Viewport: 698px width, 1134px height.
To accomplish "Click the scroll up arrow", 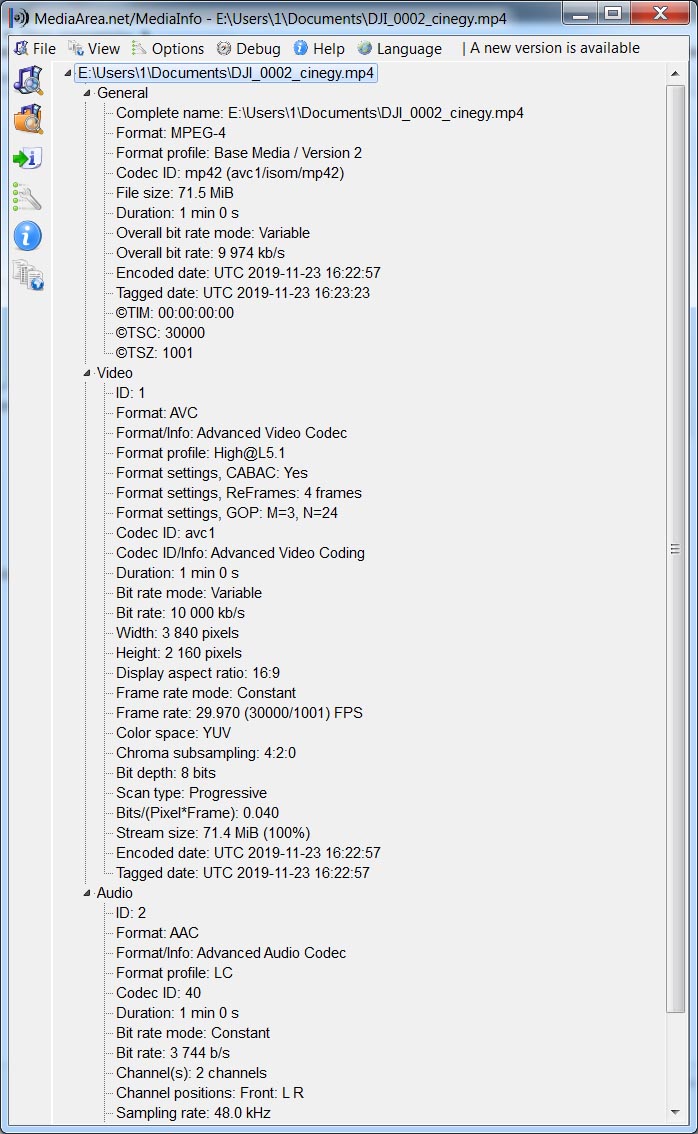I will (x=675, y=73).
